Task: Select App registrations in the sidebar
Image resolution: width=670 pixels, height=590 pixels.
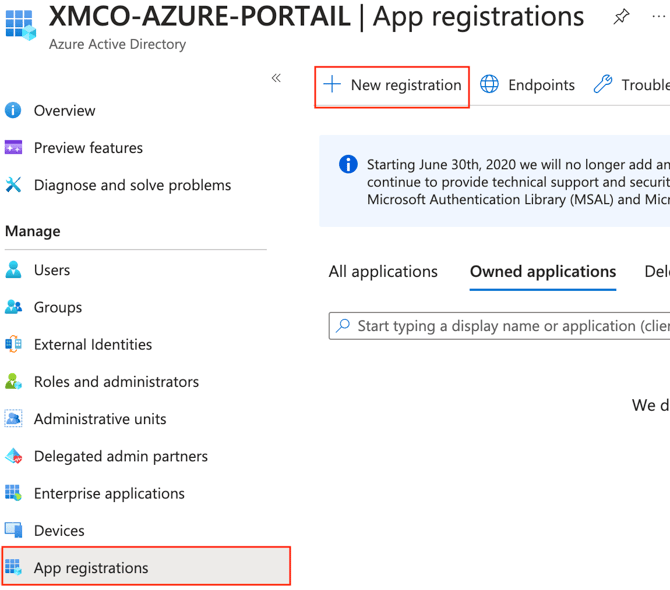Action: click(x=90, y=567)
